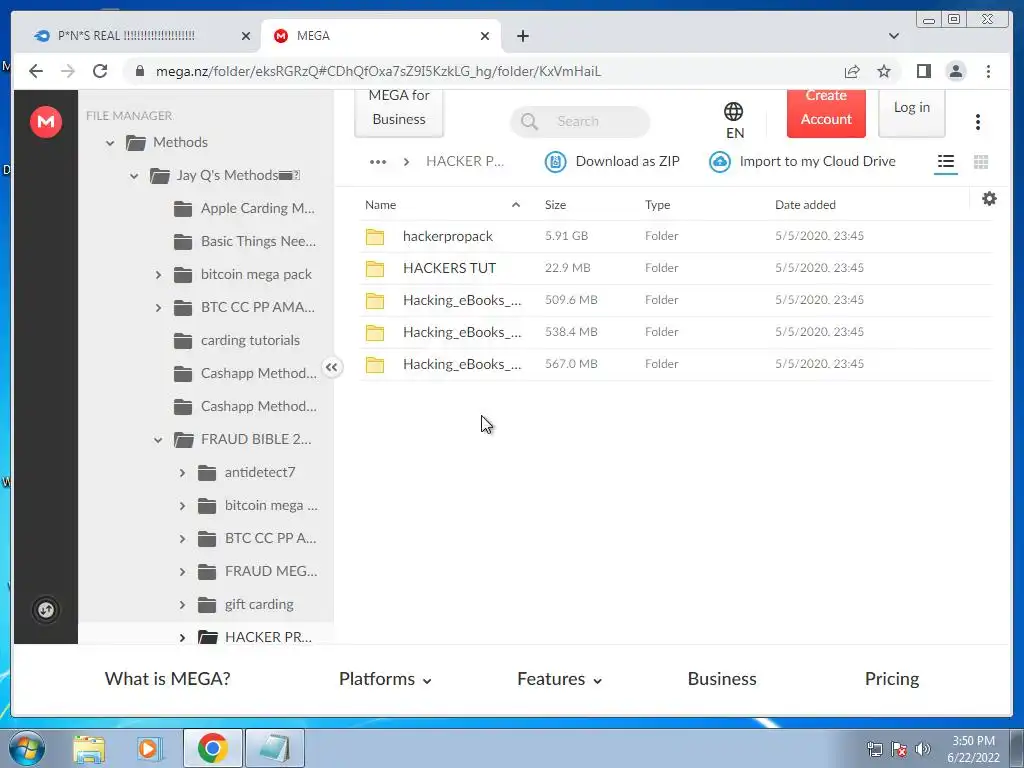This screenshot has width=1024, height=768.
Task: Click the folder icon of the 509.6 MB row
Action: pyautogui.click(x=375, y=300)
